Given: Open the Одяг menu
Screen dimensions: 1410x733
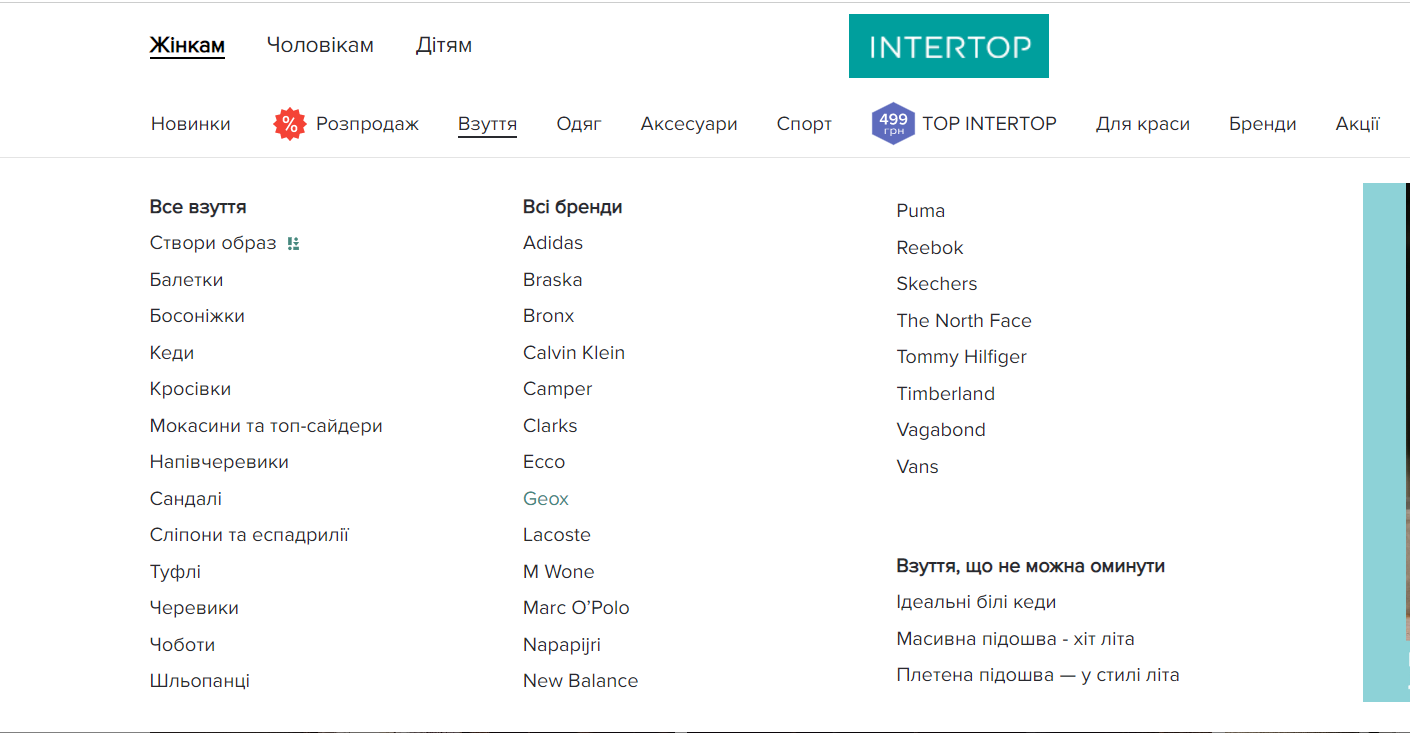Looking at the screenshot, I should coord(579,124).
